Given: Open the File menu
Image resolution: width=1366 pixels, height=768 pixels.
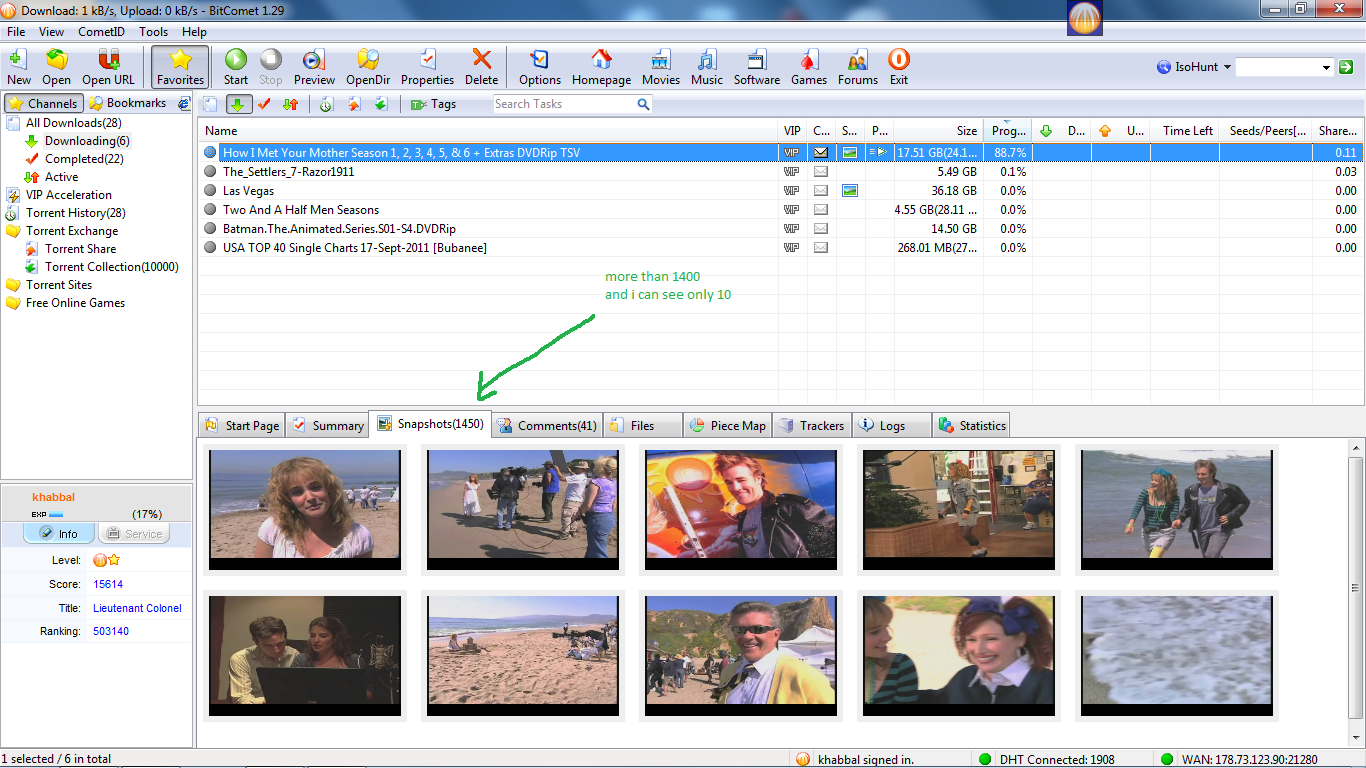Looking at the screenshot, I should (16, 32).
